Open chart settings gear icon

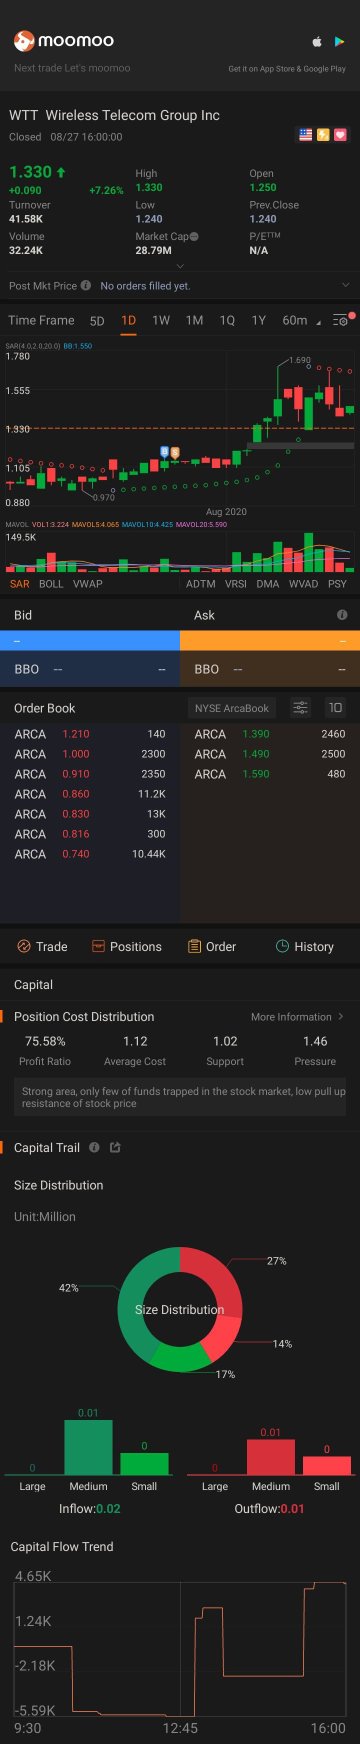tap(341, 320)
